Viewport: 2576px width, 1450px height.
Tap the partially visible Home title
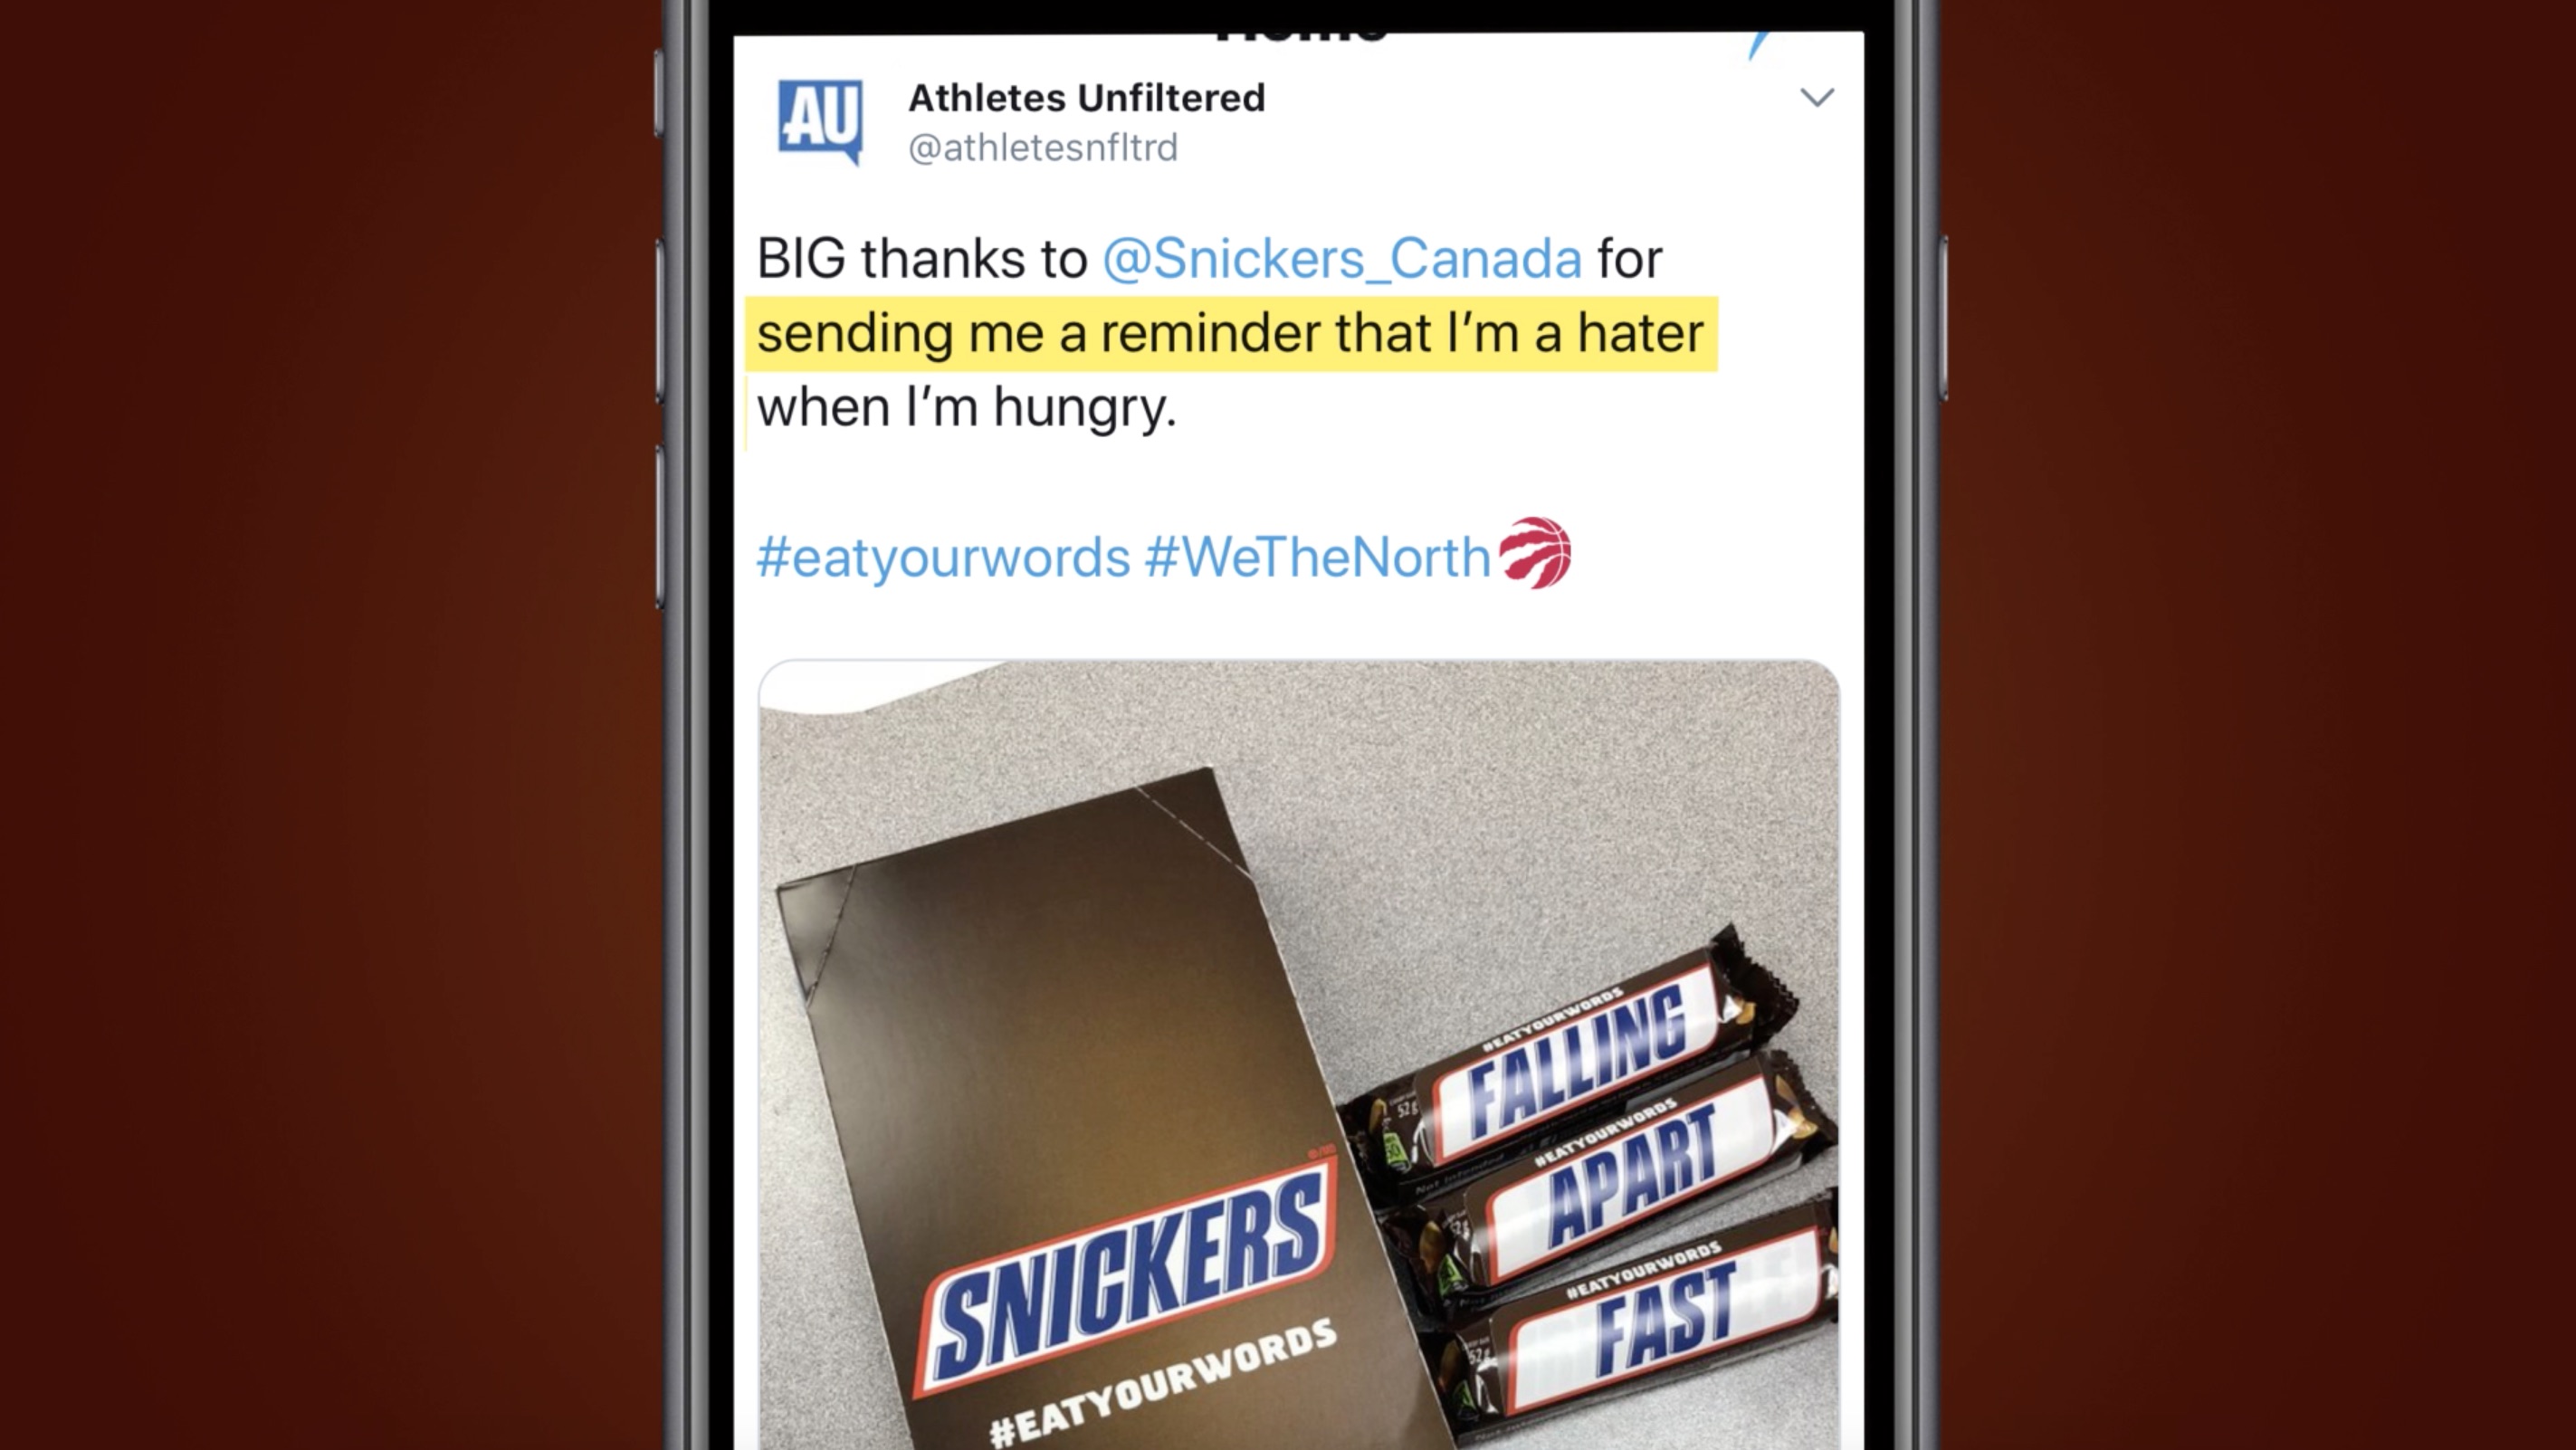click(x=1301, y=38)
